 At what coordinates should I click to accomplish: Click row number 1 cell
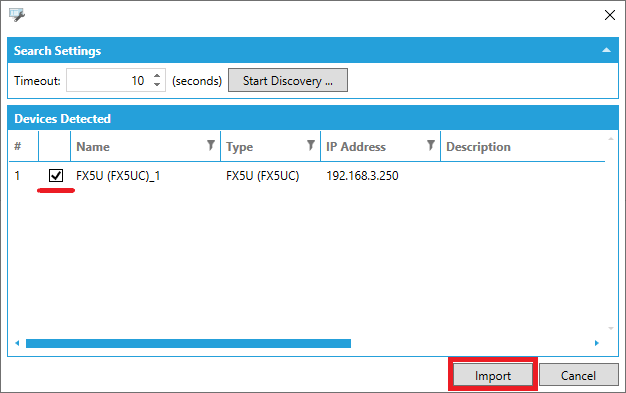tap(17, 176)
